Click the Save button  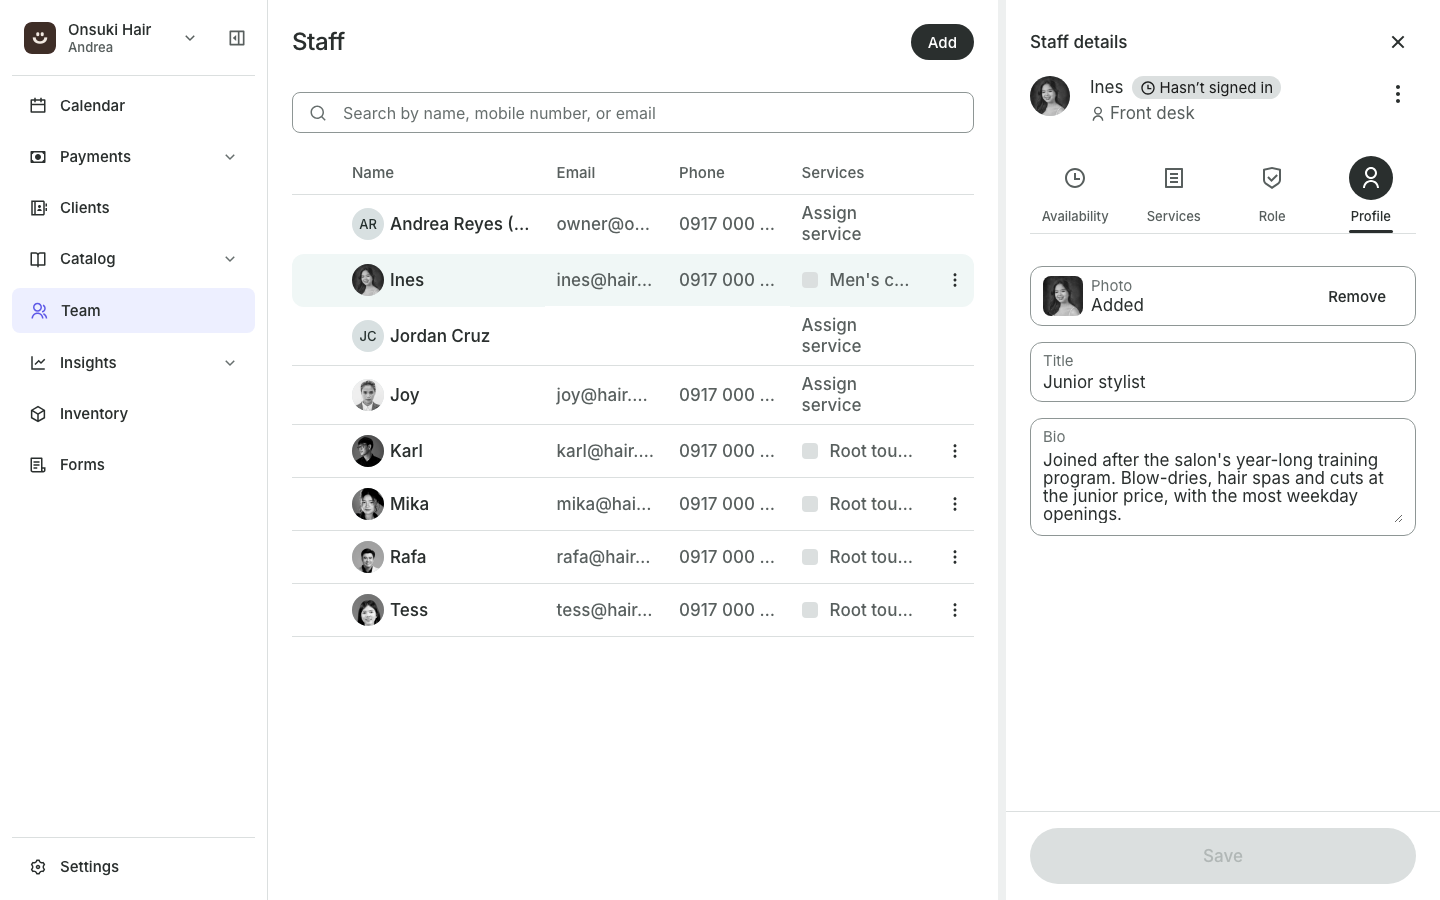pyautogui.click(x=1223, y=856)
